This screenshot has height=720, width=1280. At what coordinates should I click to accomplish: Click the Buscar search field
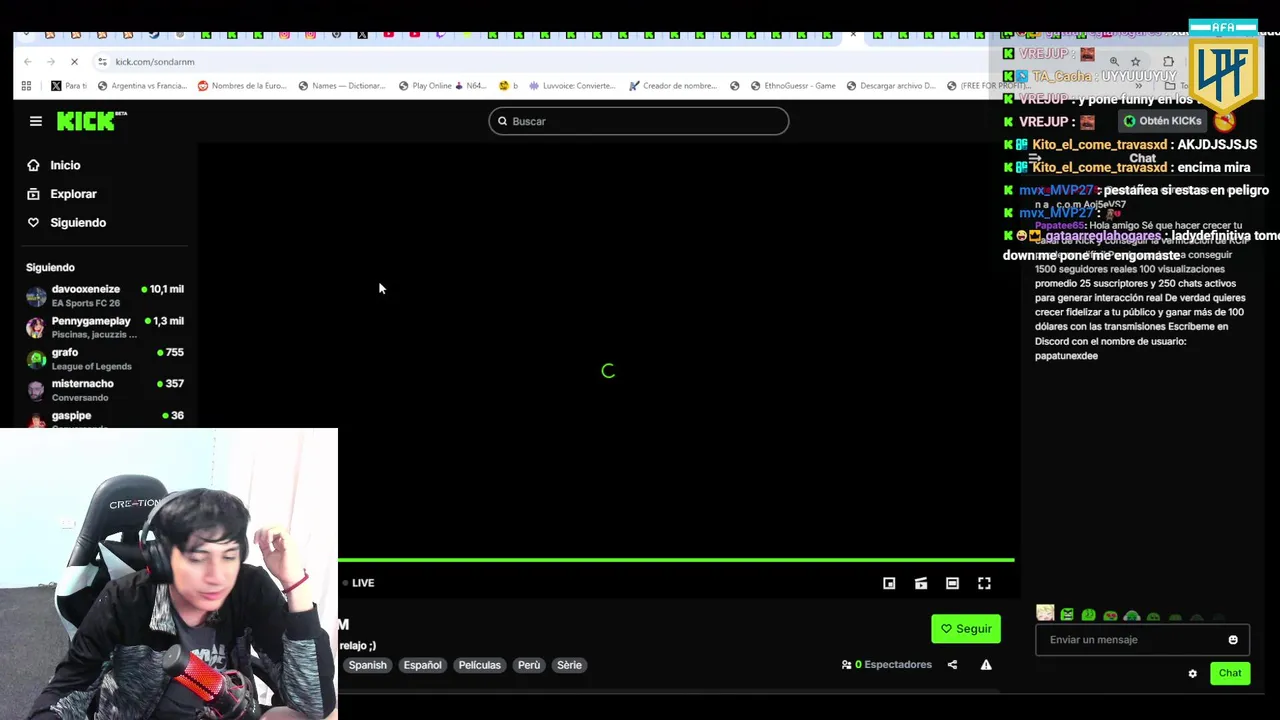638,121
